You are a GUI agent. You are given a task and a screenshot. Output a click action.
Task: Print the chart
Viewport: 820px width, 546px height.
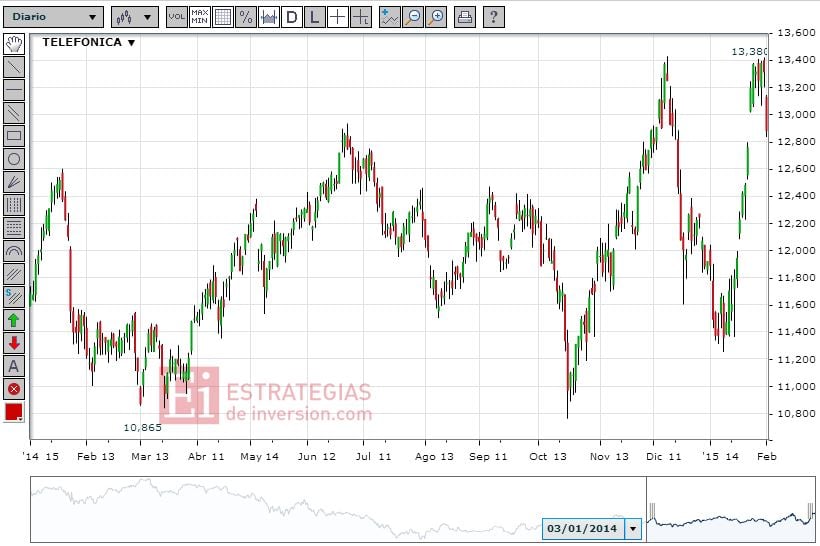(465, 17)
